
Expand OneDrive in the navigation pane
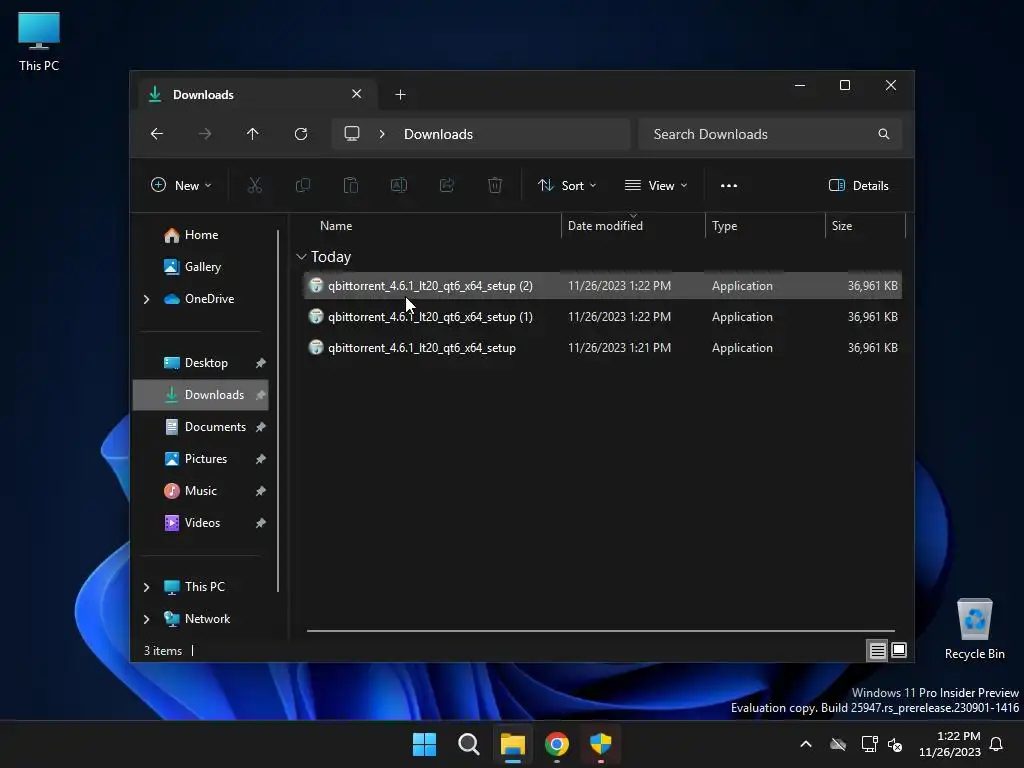coord(146,299)
